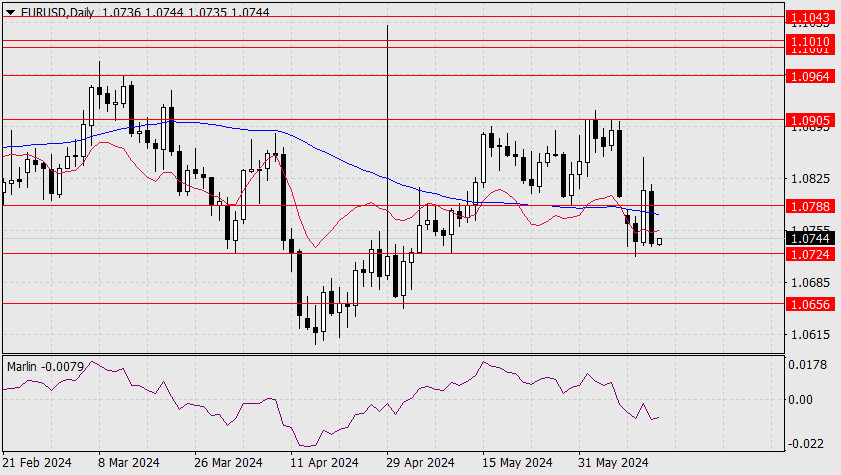Click the OHLC values 1.0736 1.0744 1.0735 1.0744
This screenshot has height=475, width=841.
pyautogui.click(x=186, y=12)
